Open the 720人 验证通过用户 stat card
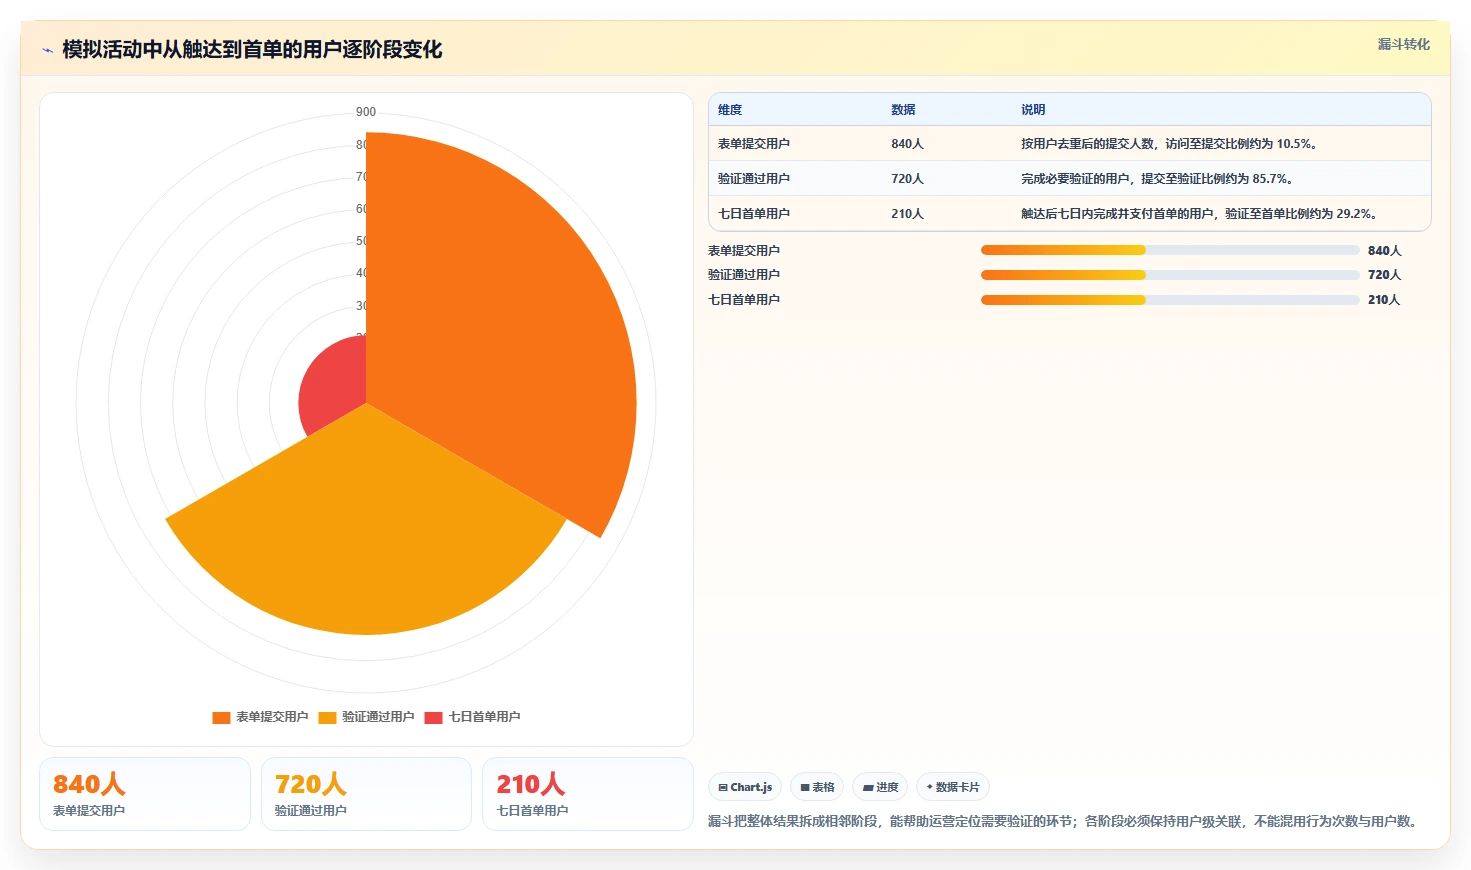The width and height of the screenshot is (1471, 870). [x=366, y=794]
